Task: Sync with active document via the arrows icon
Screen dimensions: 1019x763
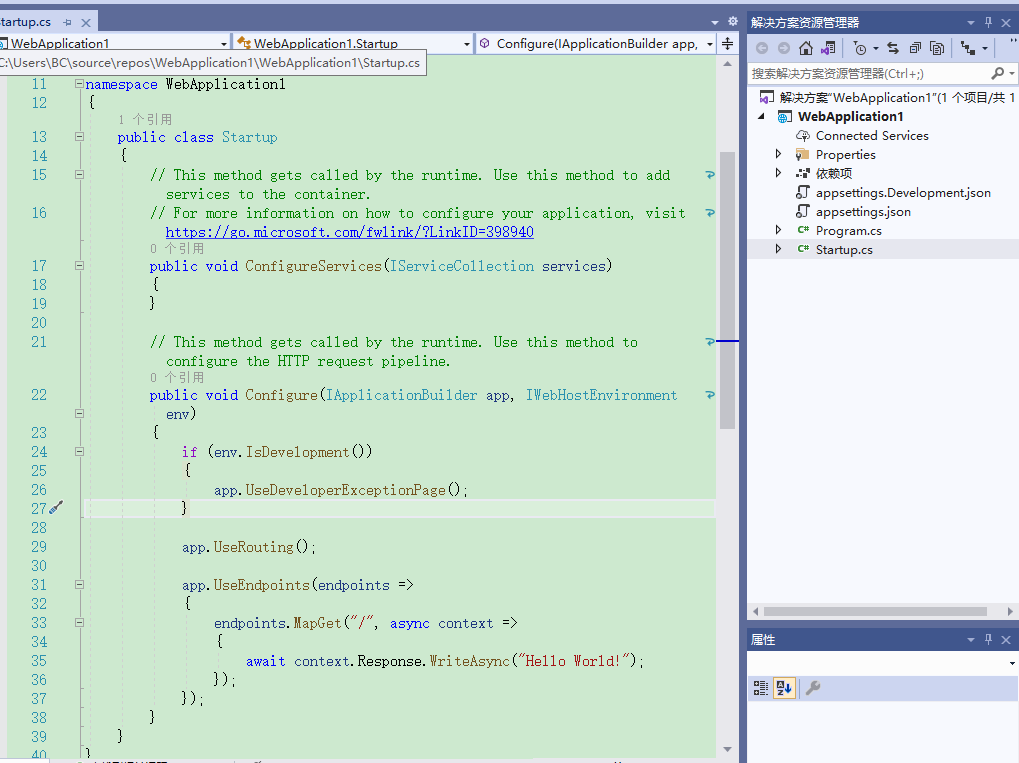Action: coord(893,48)
